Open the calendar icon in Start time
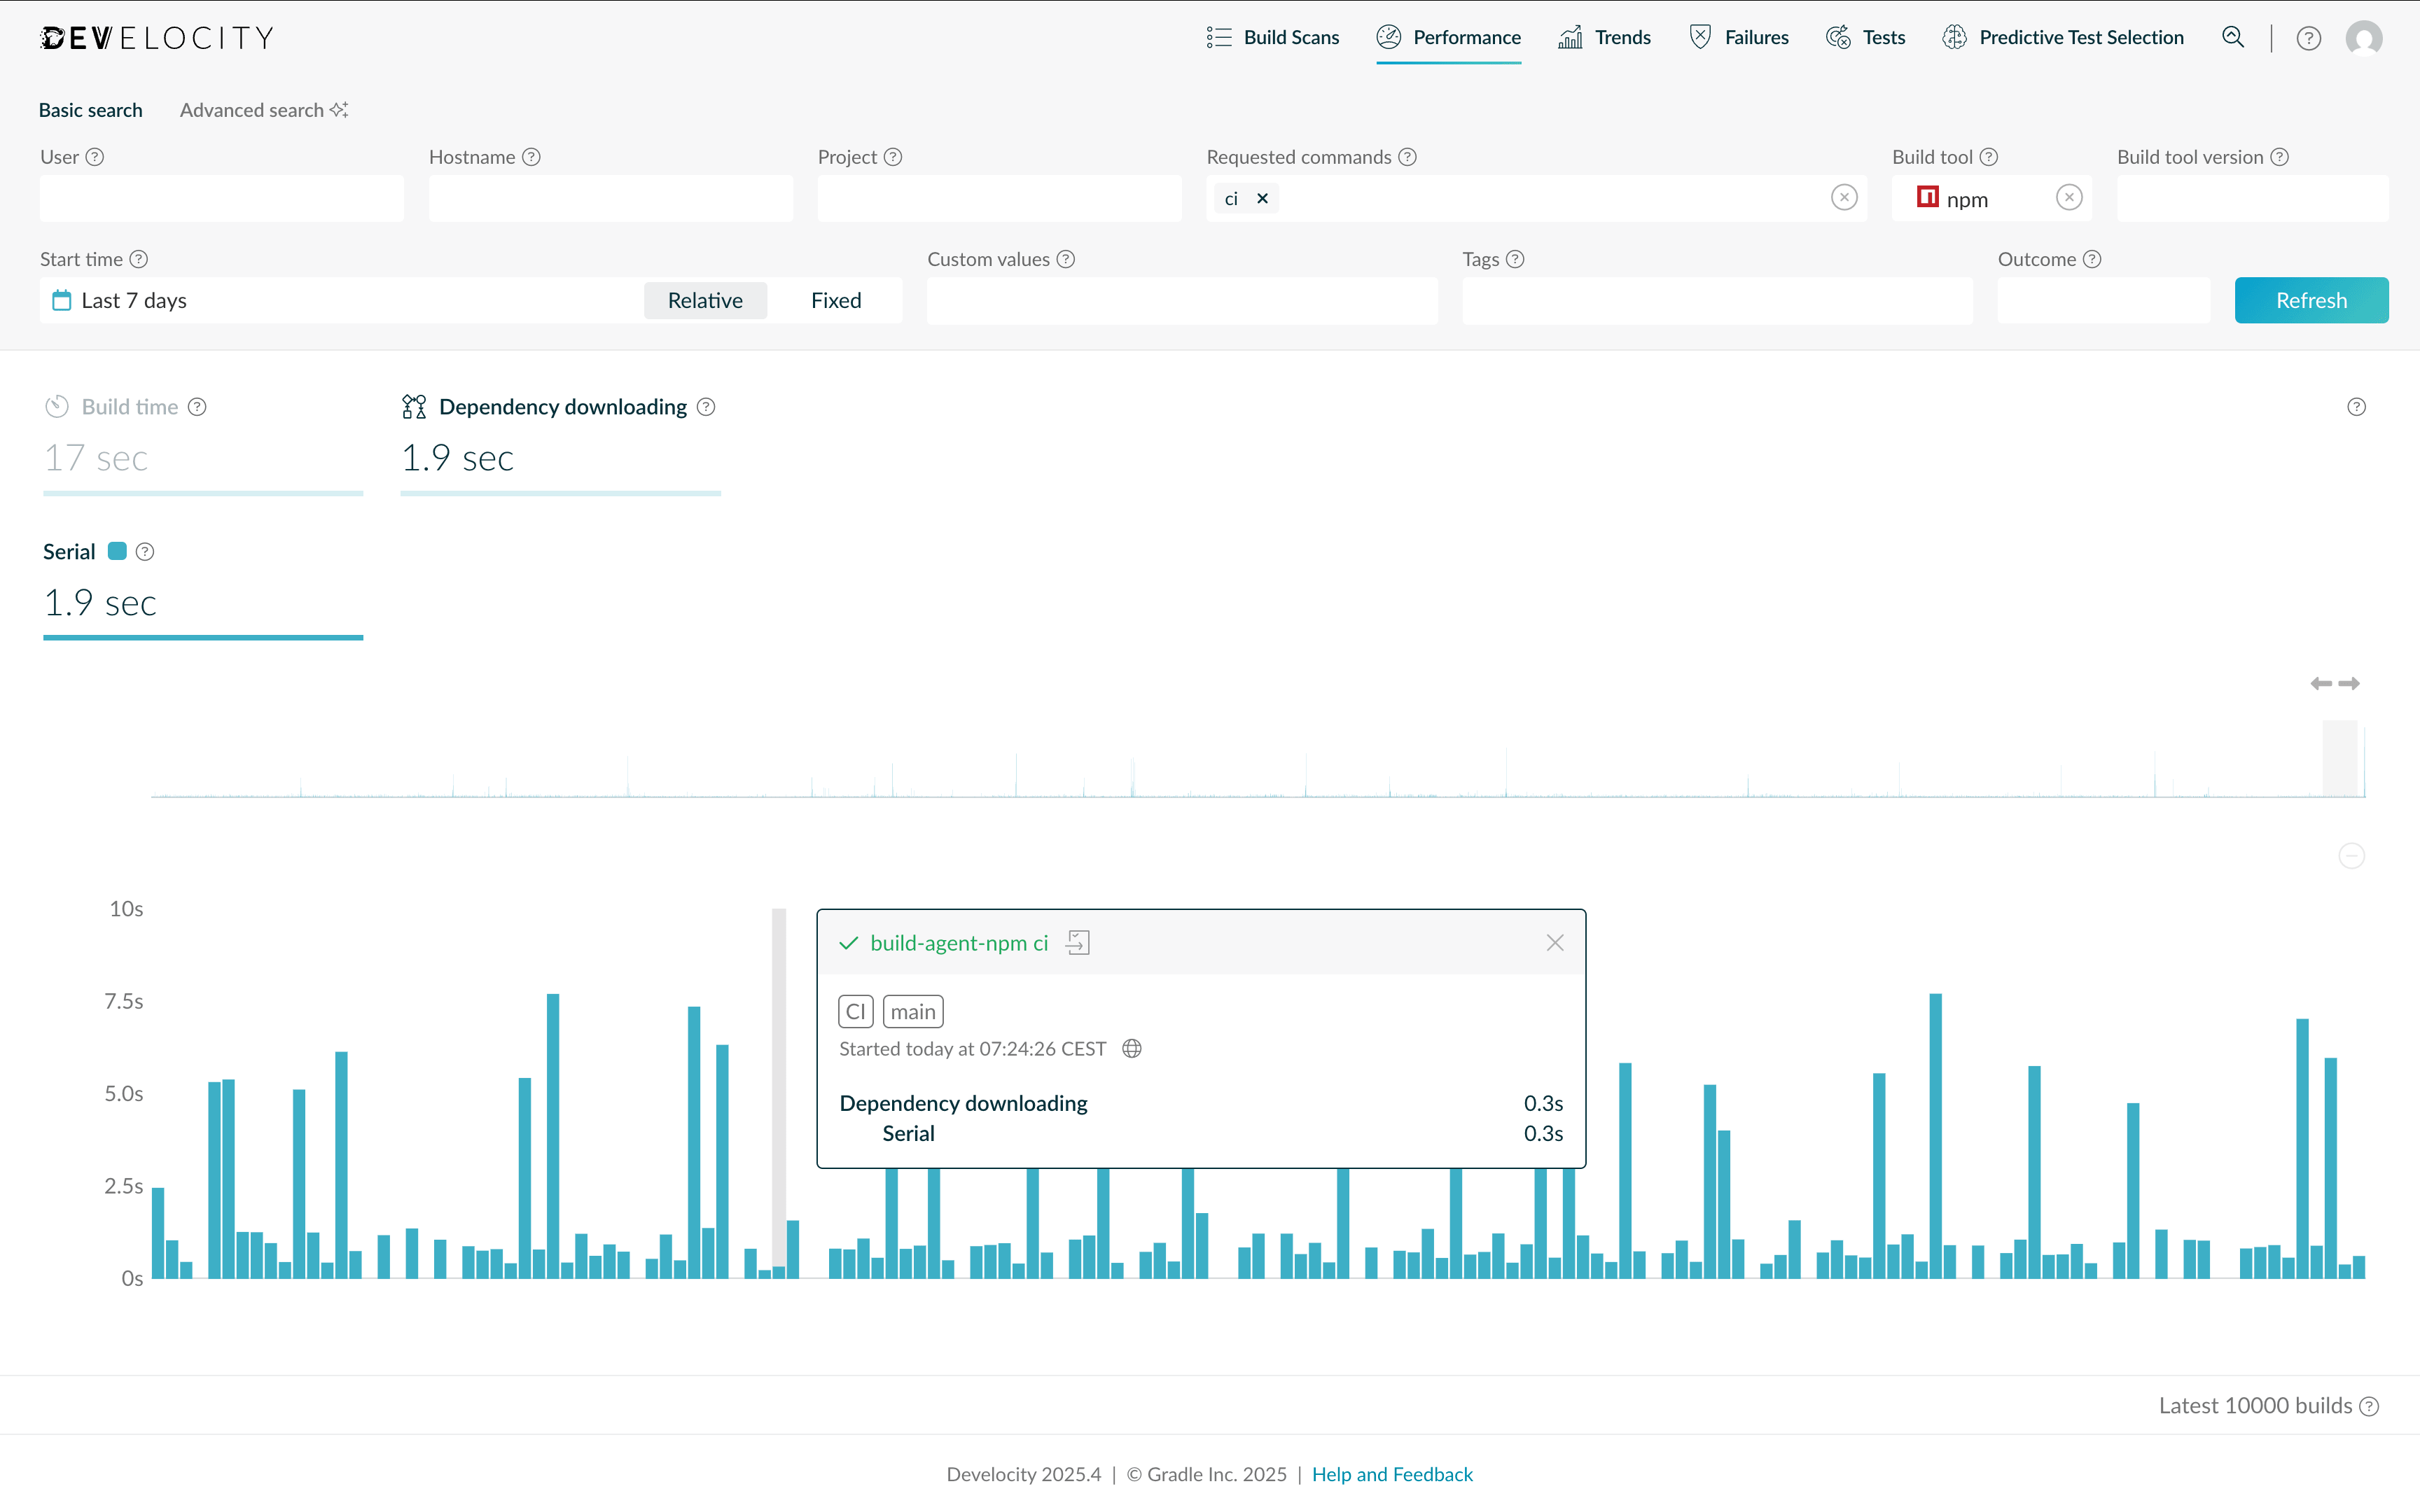This screenshot has width=2420, height=1512. tap(61, 300)
